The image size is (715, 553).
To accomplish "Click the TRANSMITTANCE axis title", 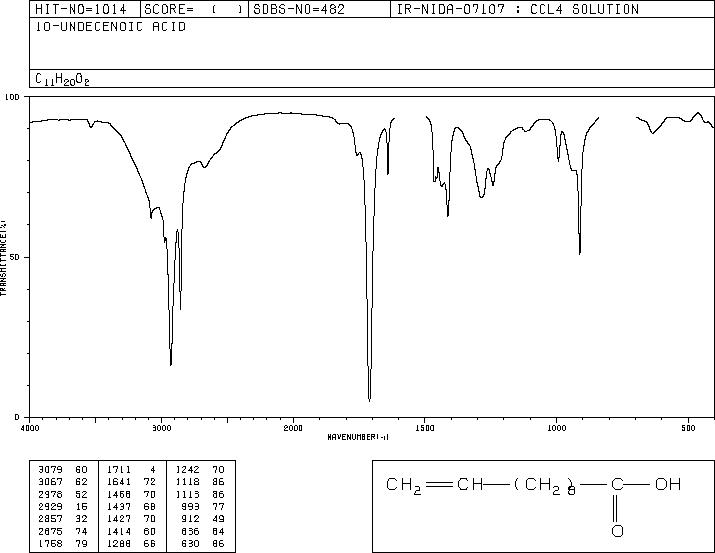I will tap(3, 257).
